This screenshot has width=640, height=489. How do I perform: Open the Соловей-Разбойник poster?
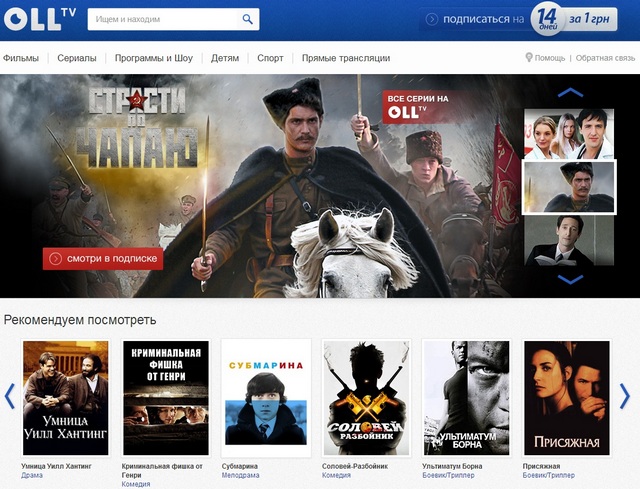pyautogui.click(x=366, y=398)
